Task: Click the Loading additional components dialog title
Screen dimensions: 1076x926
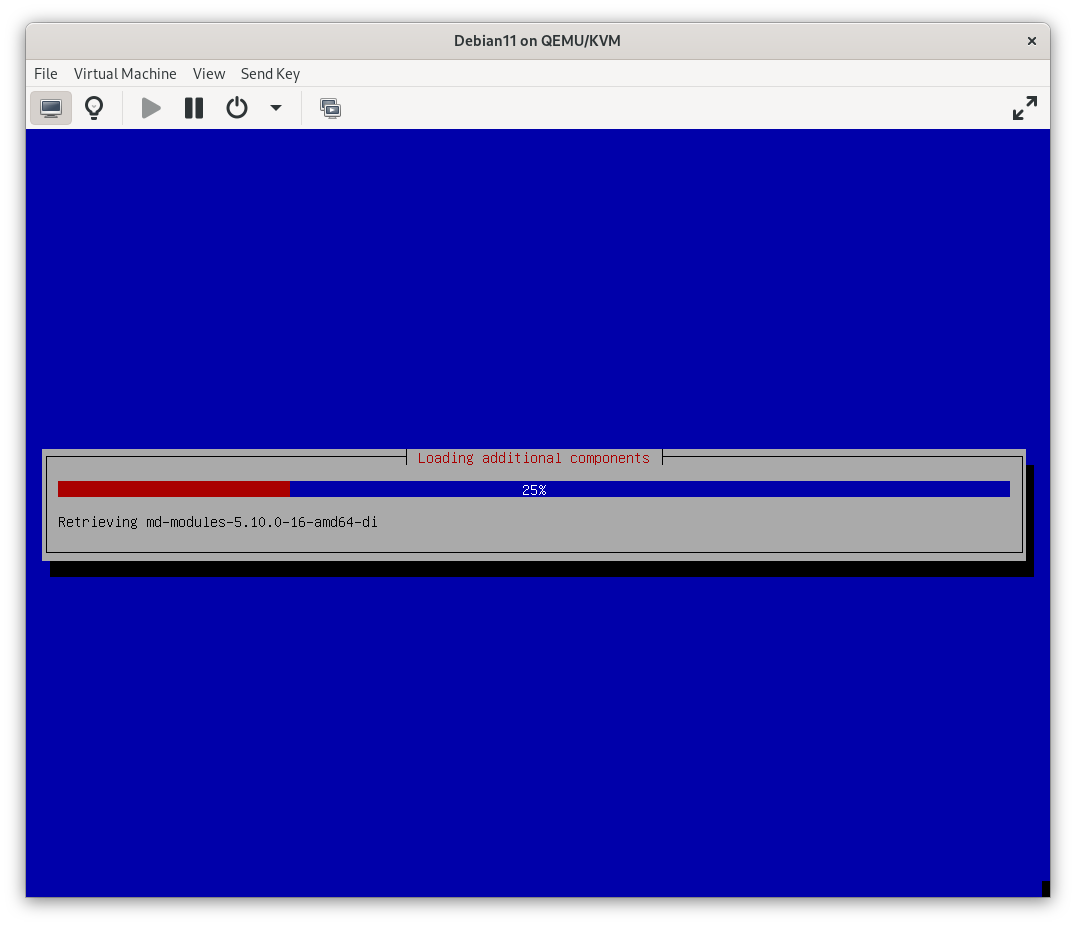Action: pyautogui.click(x=534, y=457)
